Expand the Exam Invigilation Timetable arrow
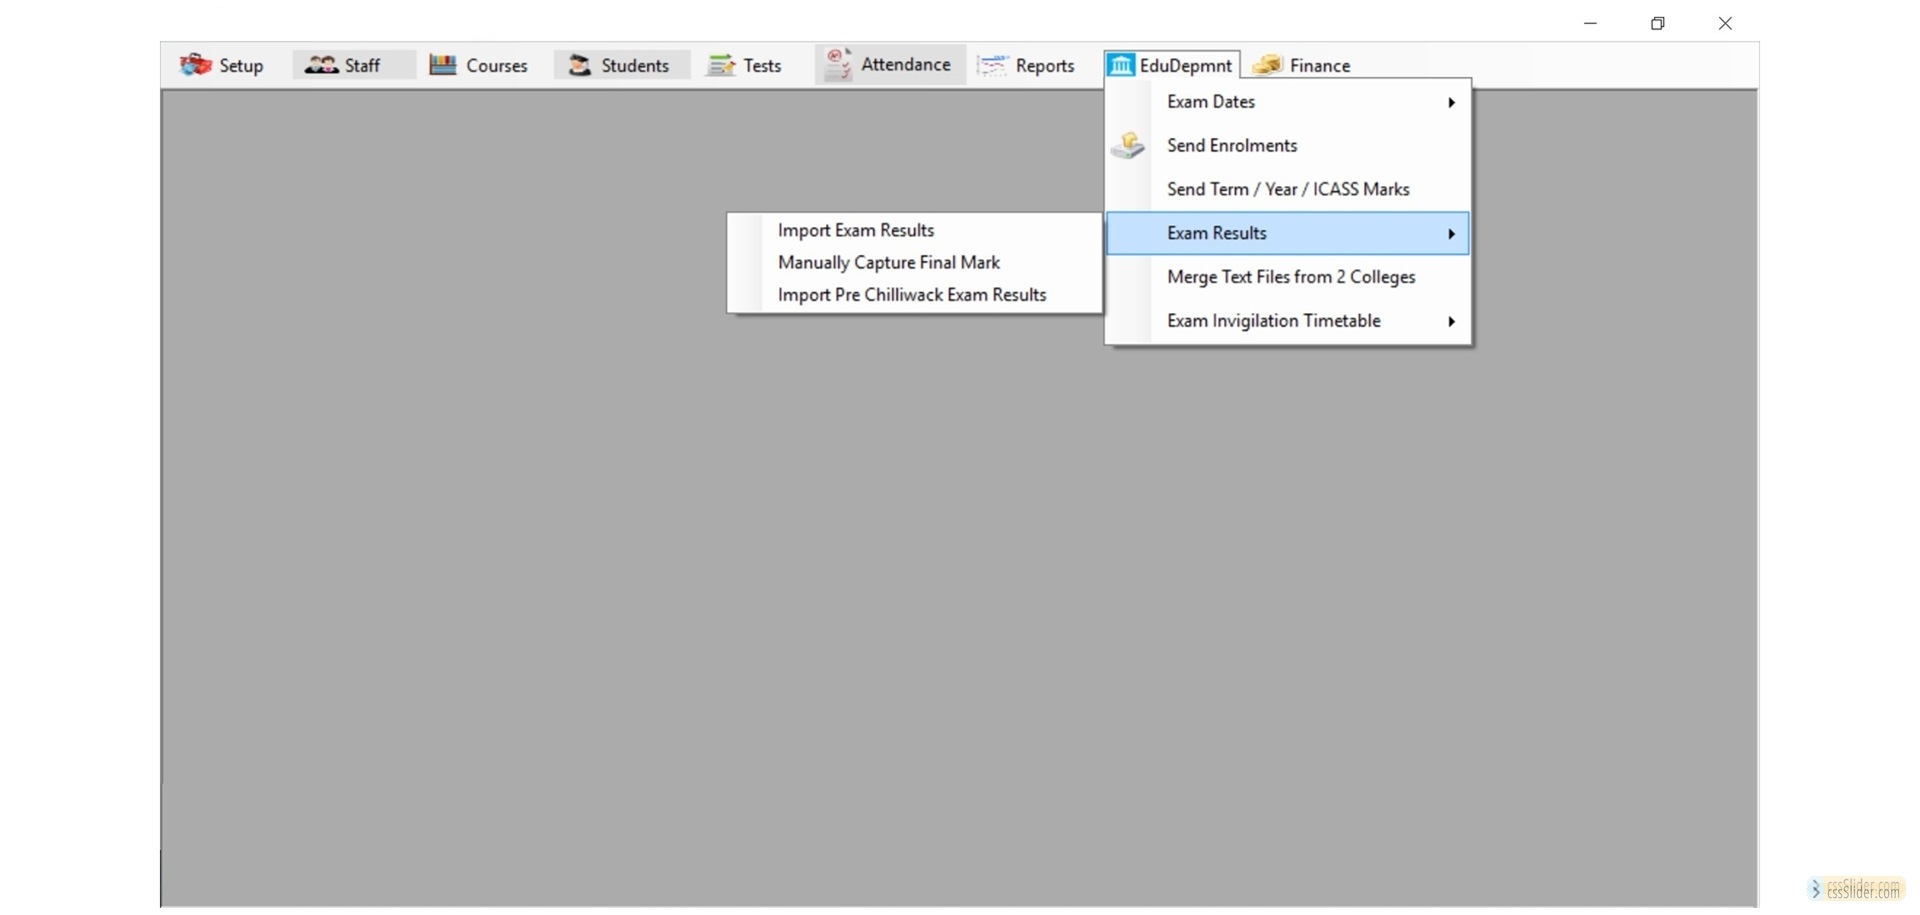The height and width of the screenshot is (915, 1920). point(1451,321)
